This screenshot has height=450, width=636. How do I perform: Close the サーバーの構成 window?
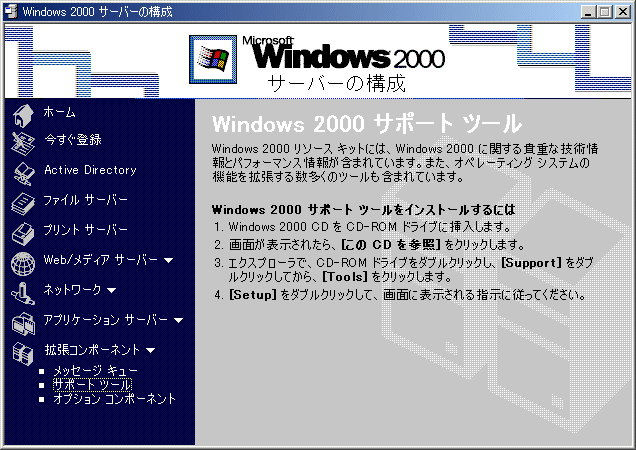coord(623,12)
